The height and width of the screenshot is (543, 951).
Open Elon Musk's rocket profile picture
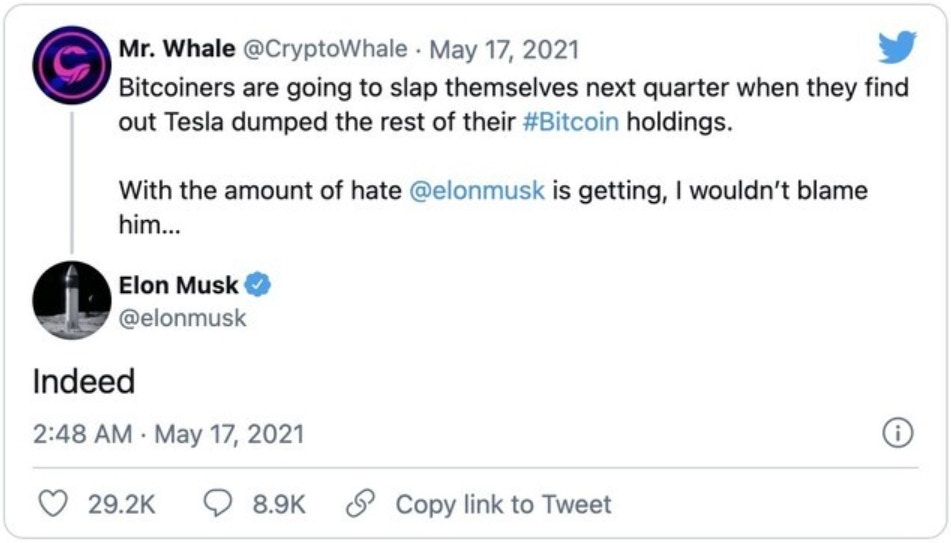click(70, 300)
